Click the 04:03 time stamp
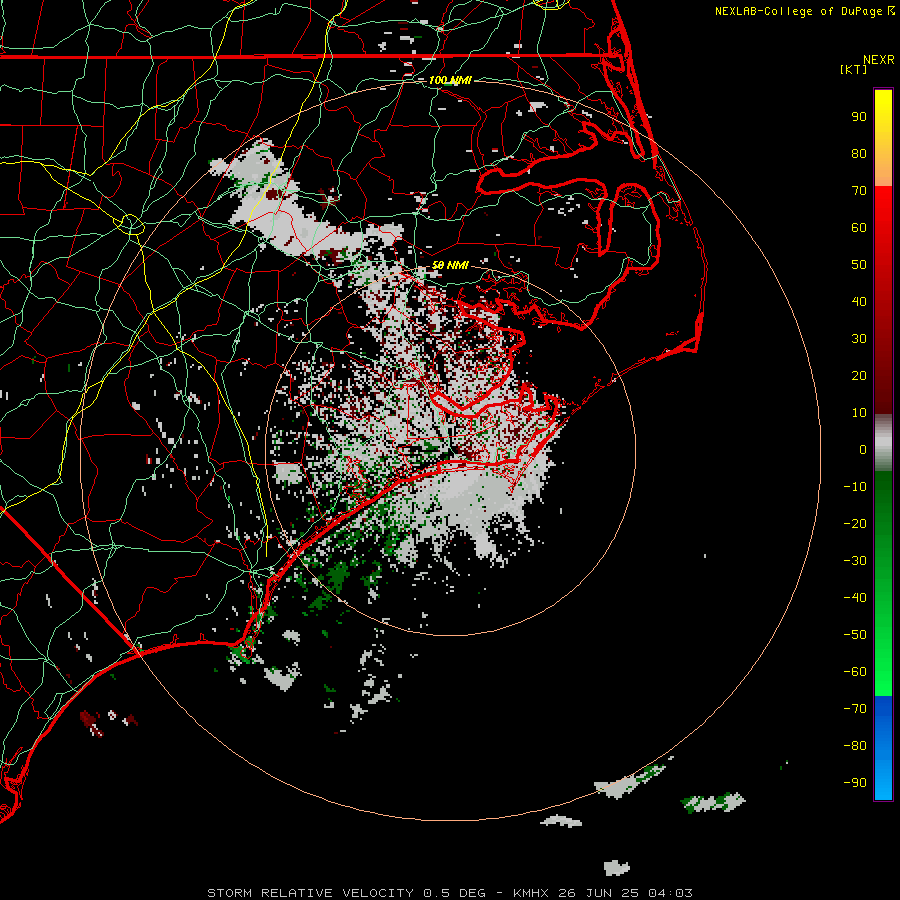Viewport: 900px width, 900px height. pyautogui.click(x=670, y=893)
